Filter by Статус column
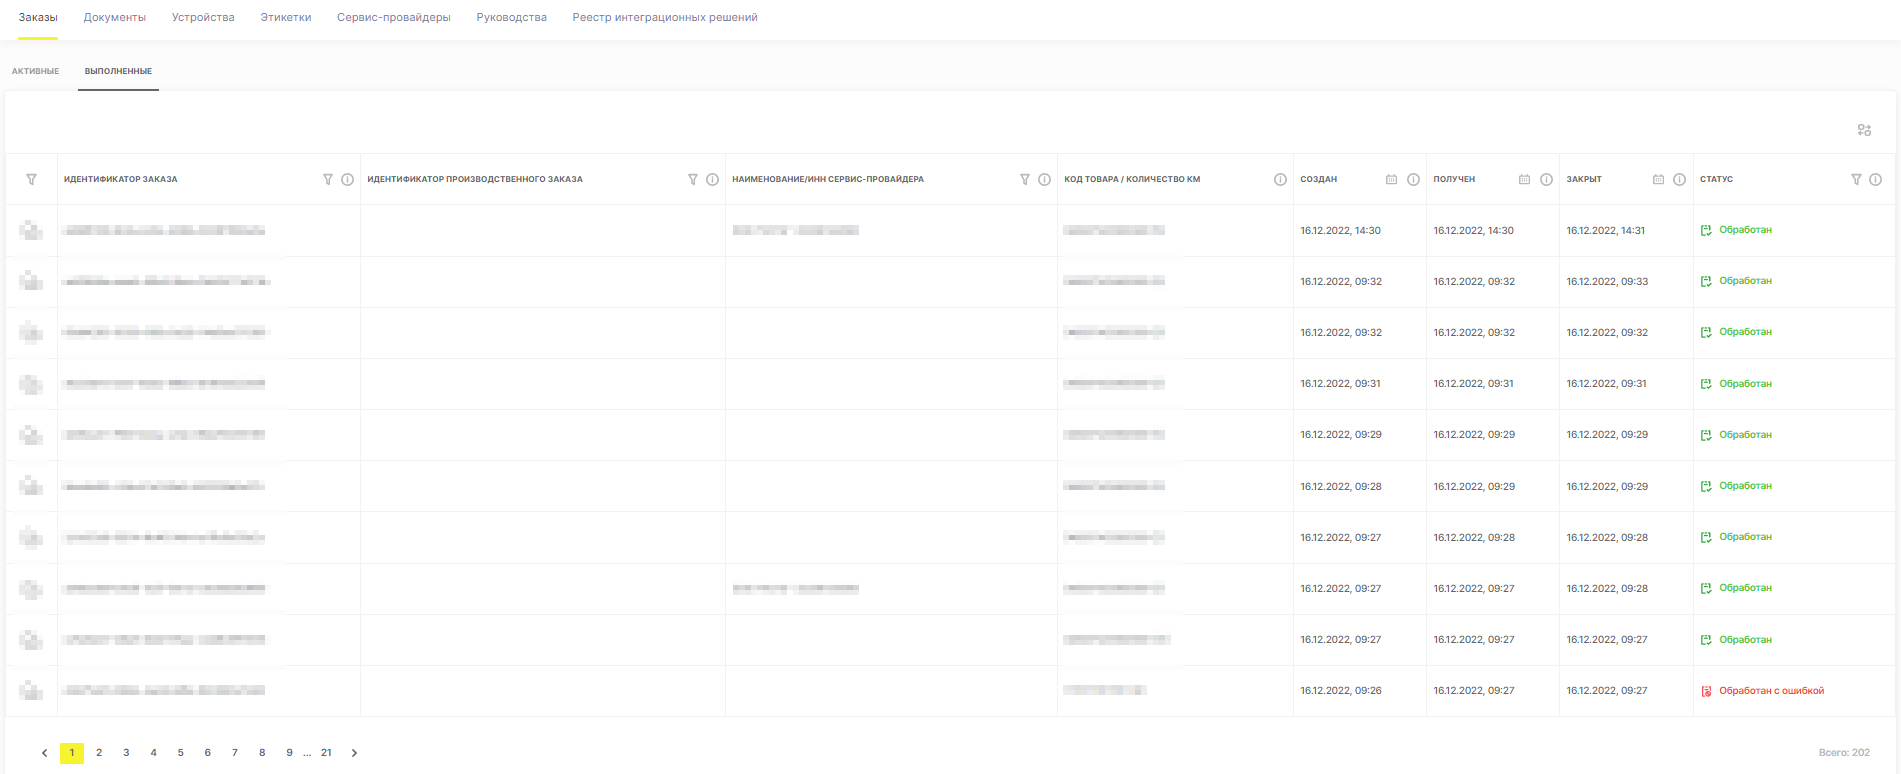 (x=1856, y=180)
